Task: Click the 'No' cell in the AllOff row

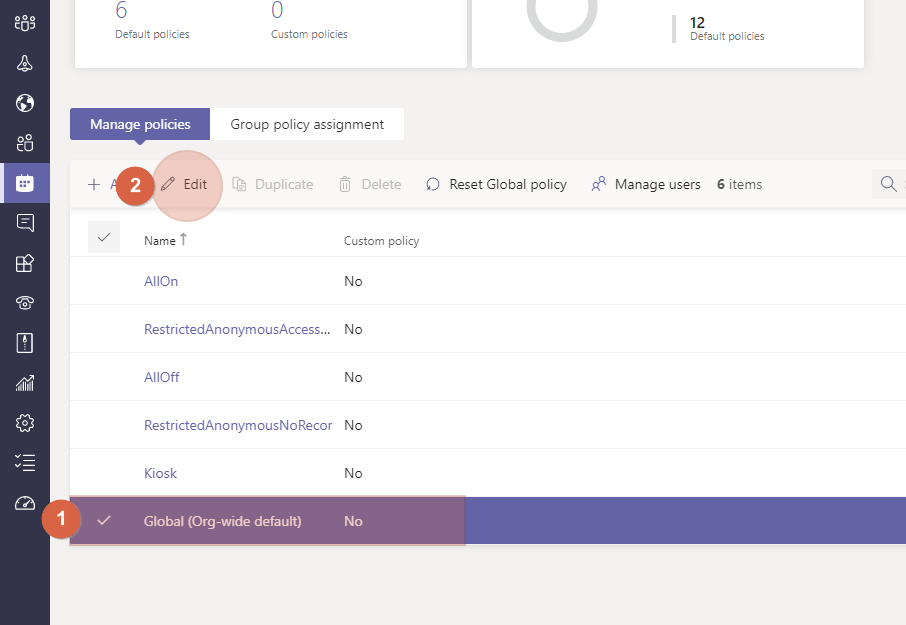Action: [353, 377]
